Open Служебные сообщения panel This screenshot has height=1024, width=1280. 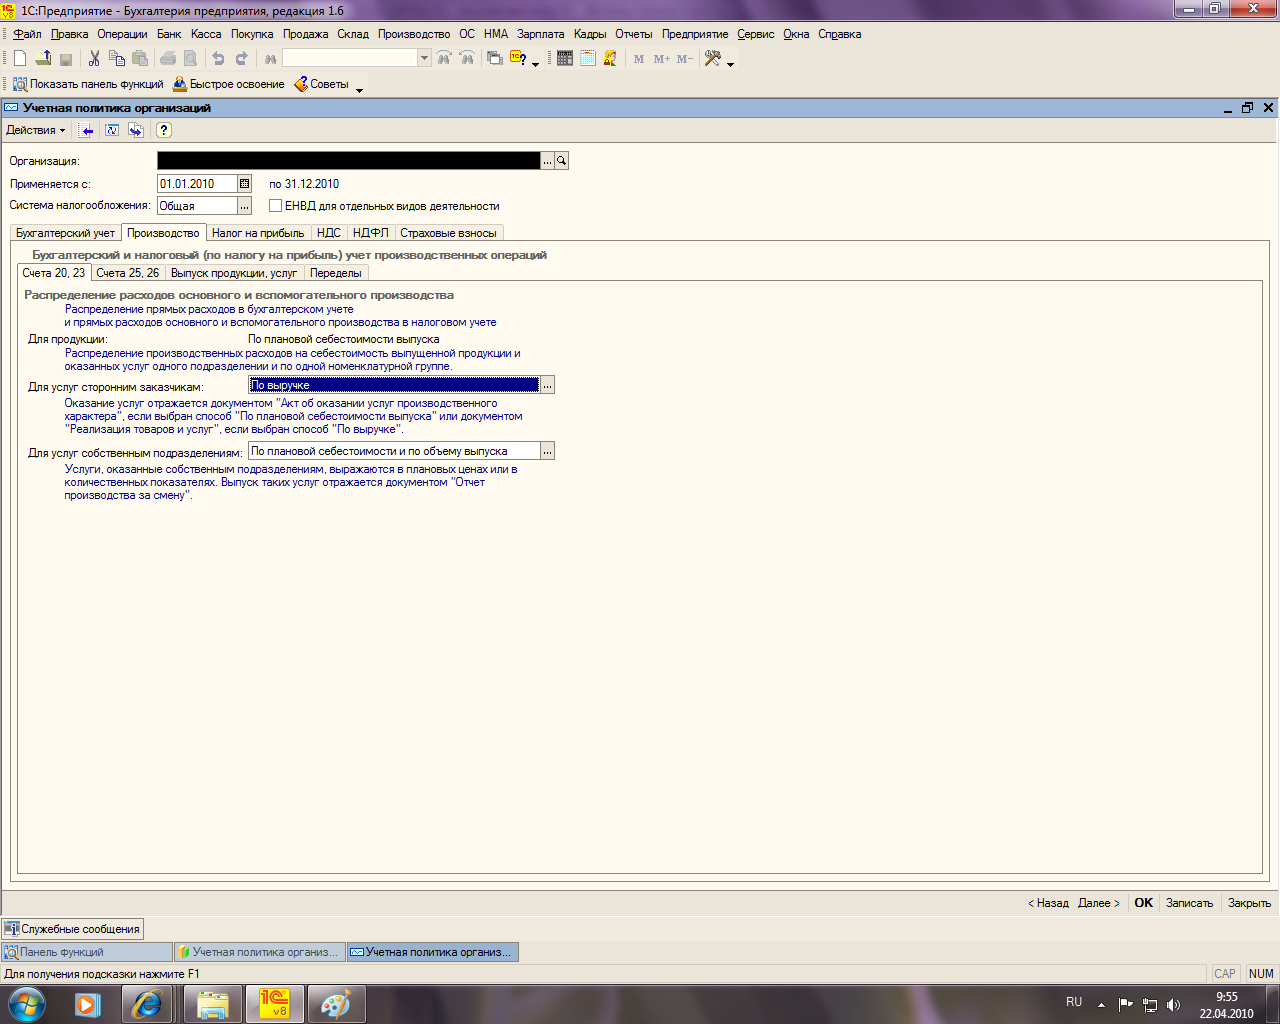pyautogui.click(x=72, y=929)
